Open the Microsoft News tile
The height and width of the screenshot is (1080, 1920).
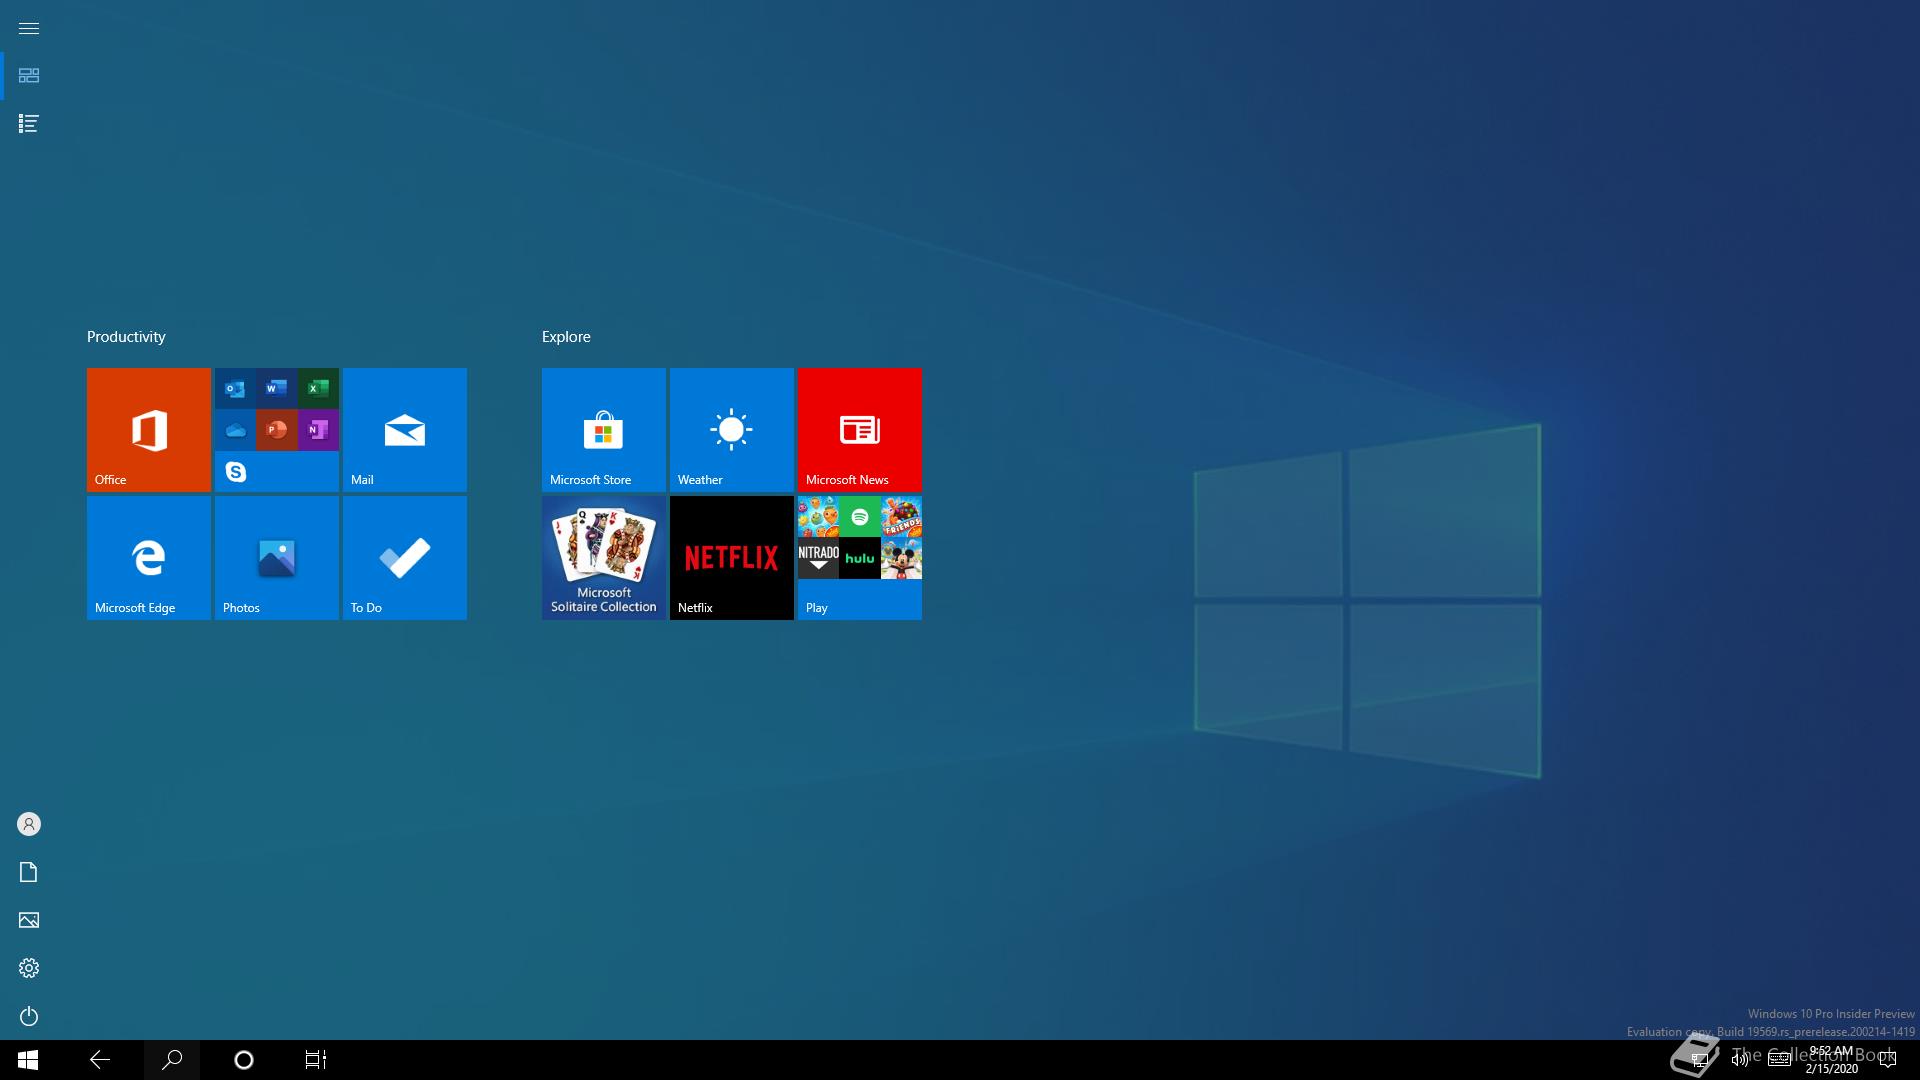click(x=860, y=430)
